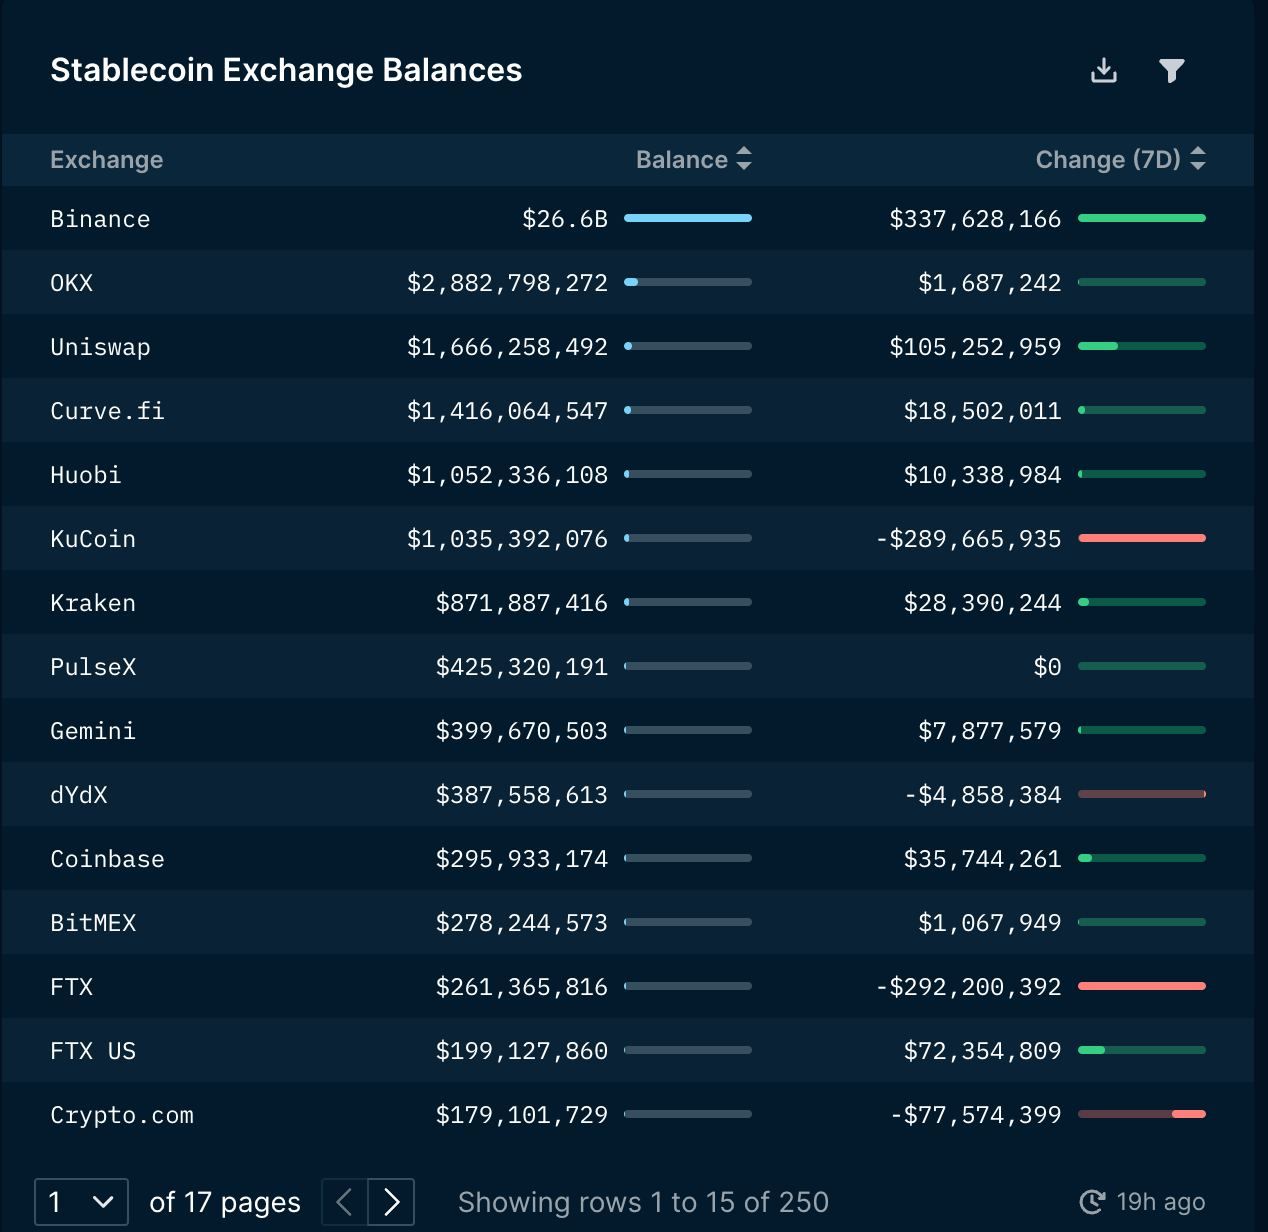
Task: Go to the next page arrow
Action: coord(391,1202)
